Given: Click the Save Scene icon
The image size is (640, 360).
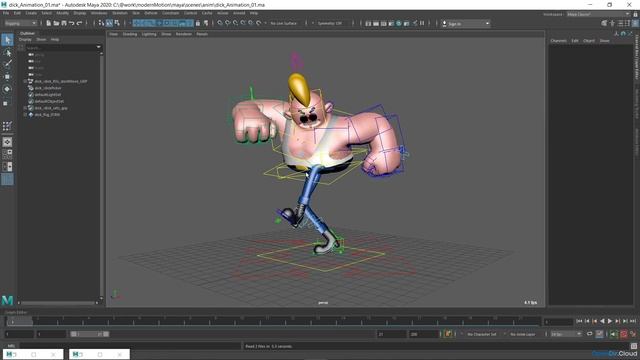Looking at the screenshot, I should point(64,23).
